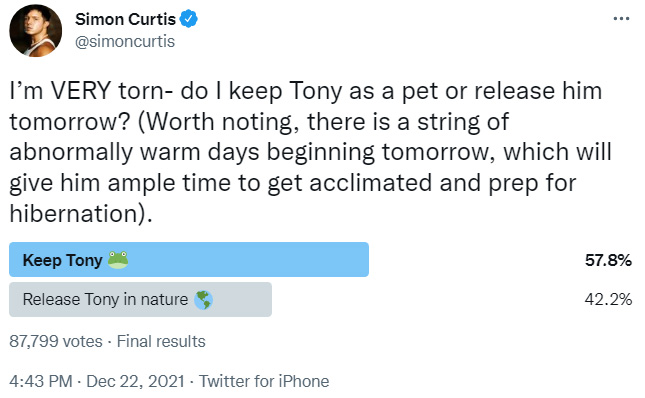Click the globe emoji on the Release Tony option
The width and height of the screenshot is (645, 398).
[x=204, y=300]
